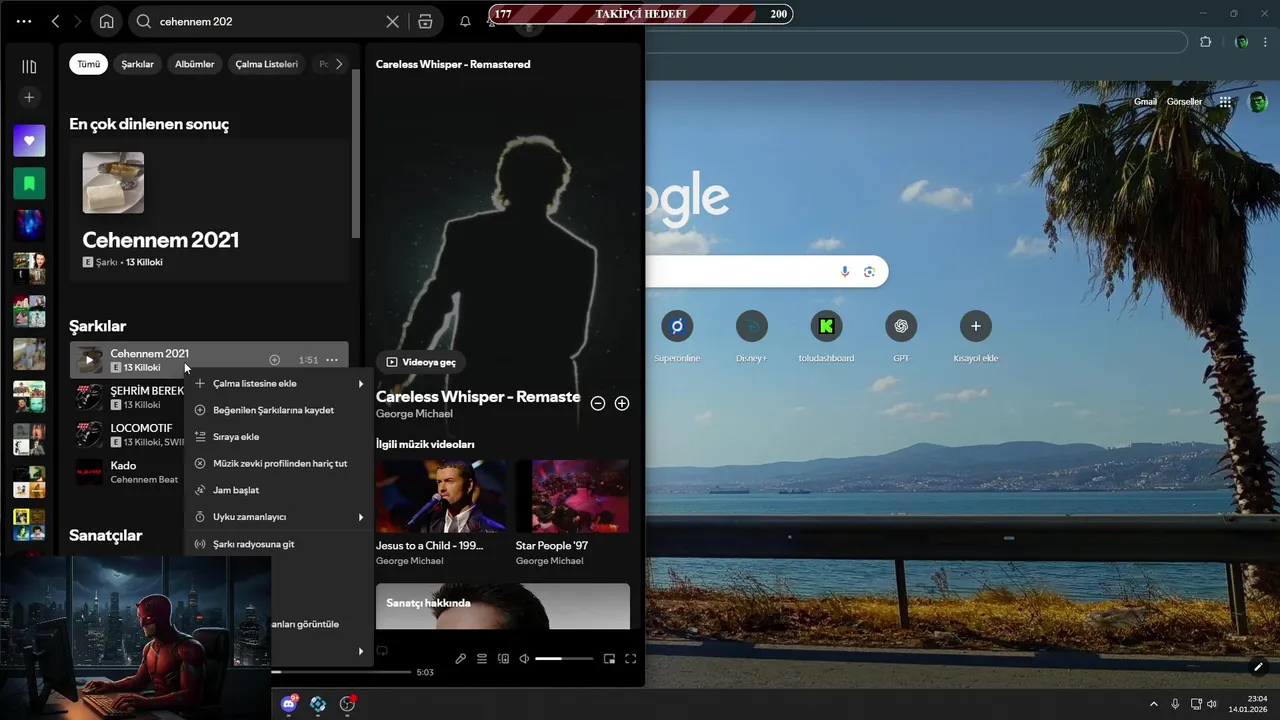
Task: Open the Cehennem 2021 top result card
Action: point(209,210)
